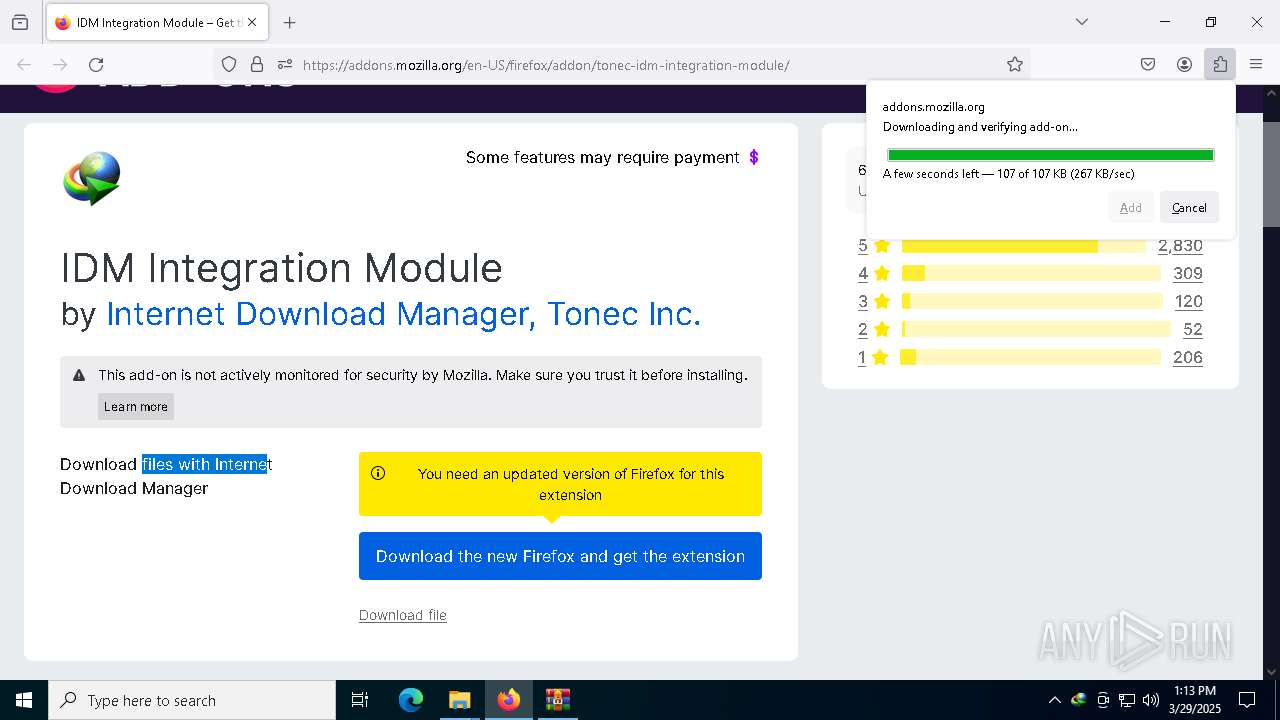Open the Extensions puzzle icon
Viewport: 1280px width, 720px height.
[x=1220, y=65]
